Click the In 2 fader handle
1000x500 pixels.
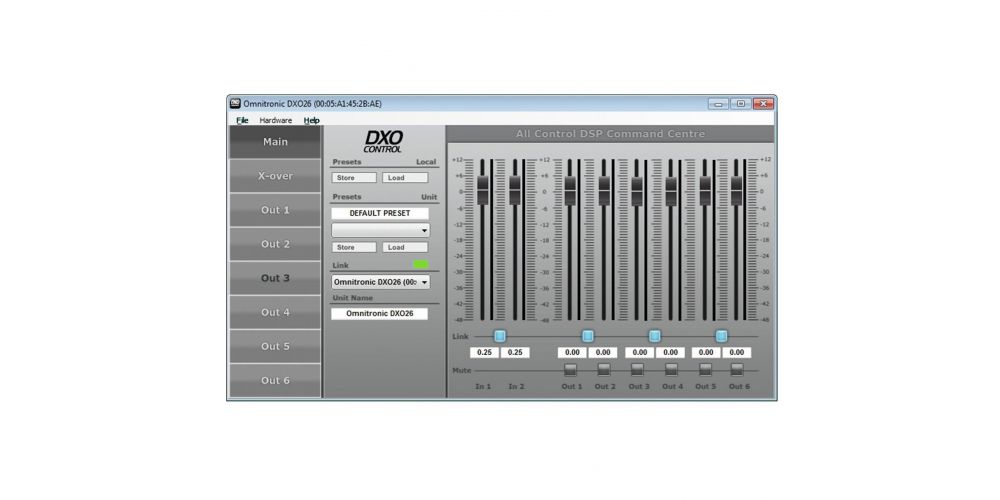(x=515, y=190)
